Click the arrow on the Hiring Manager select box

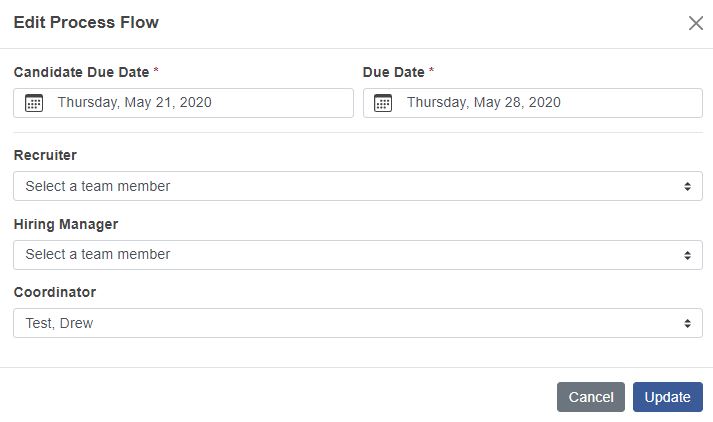pos(687,255)
